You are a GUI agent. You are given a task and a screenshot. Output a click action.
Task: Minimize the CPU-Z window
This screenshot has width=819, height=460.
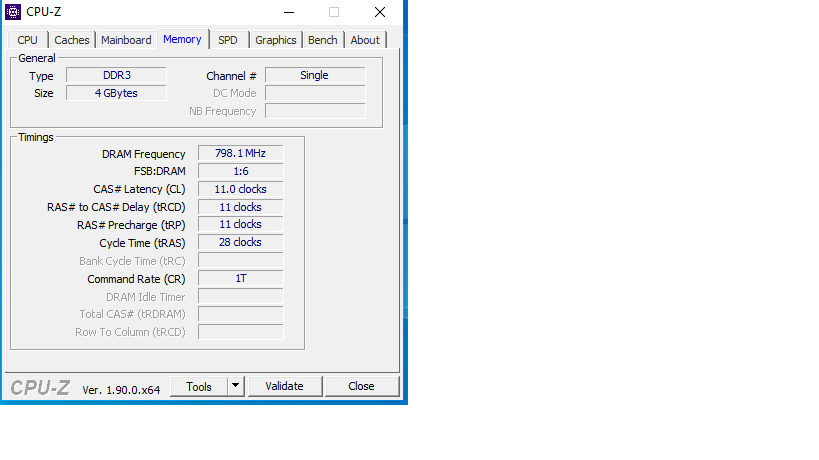[289, 12]
